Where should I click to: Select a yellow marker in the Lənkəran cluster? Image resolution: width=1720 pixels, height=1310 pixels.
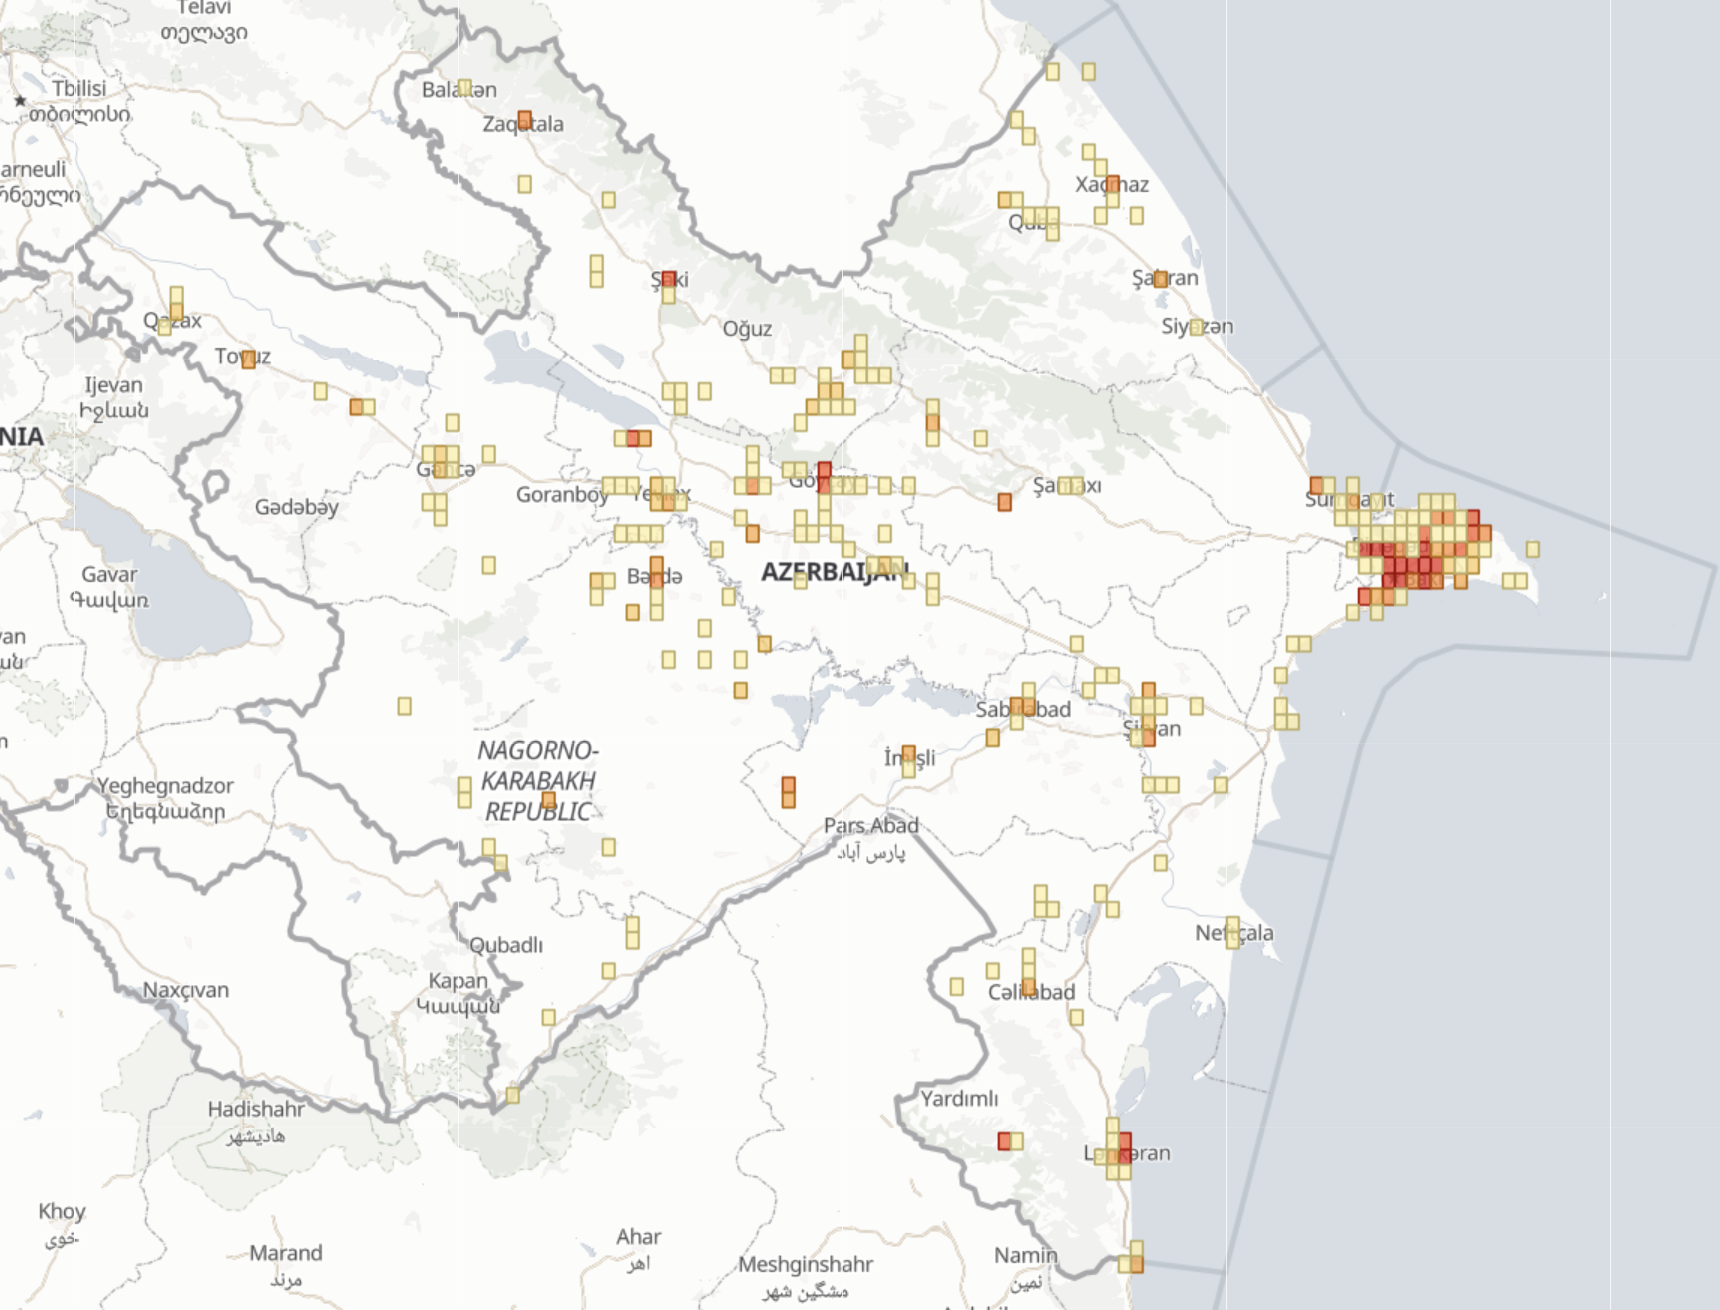click(1112, 1123)
